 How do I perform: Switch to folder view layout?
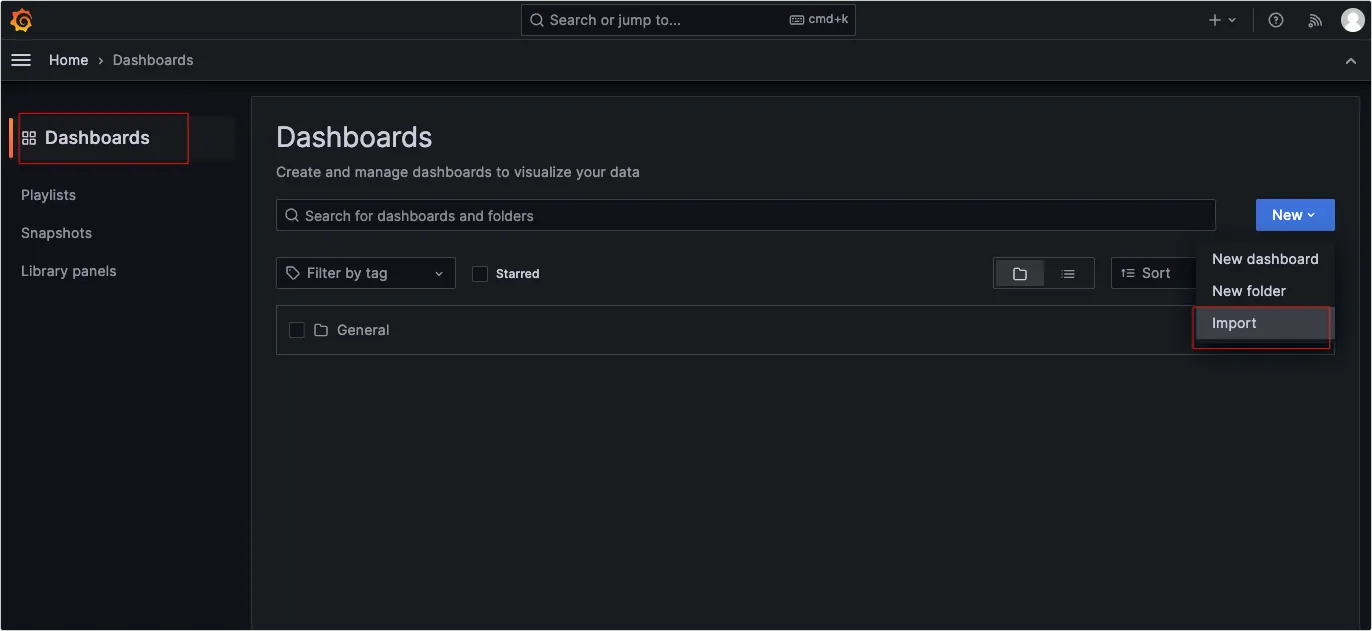tap(1020, 273)
